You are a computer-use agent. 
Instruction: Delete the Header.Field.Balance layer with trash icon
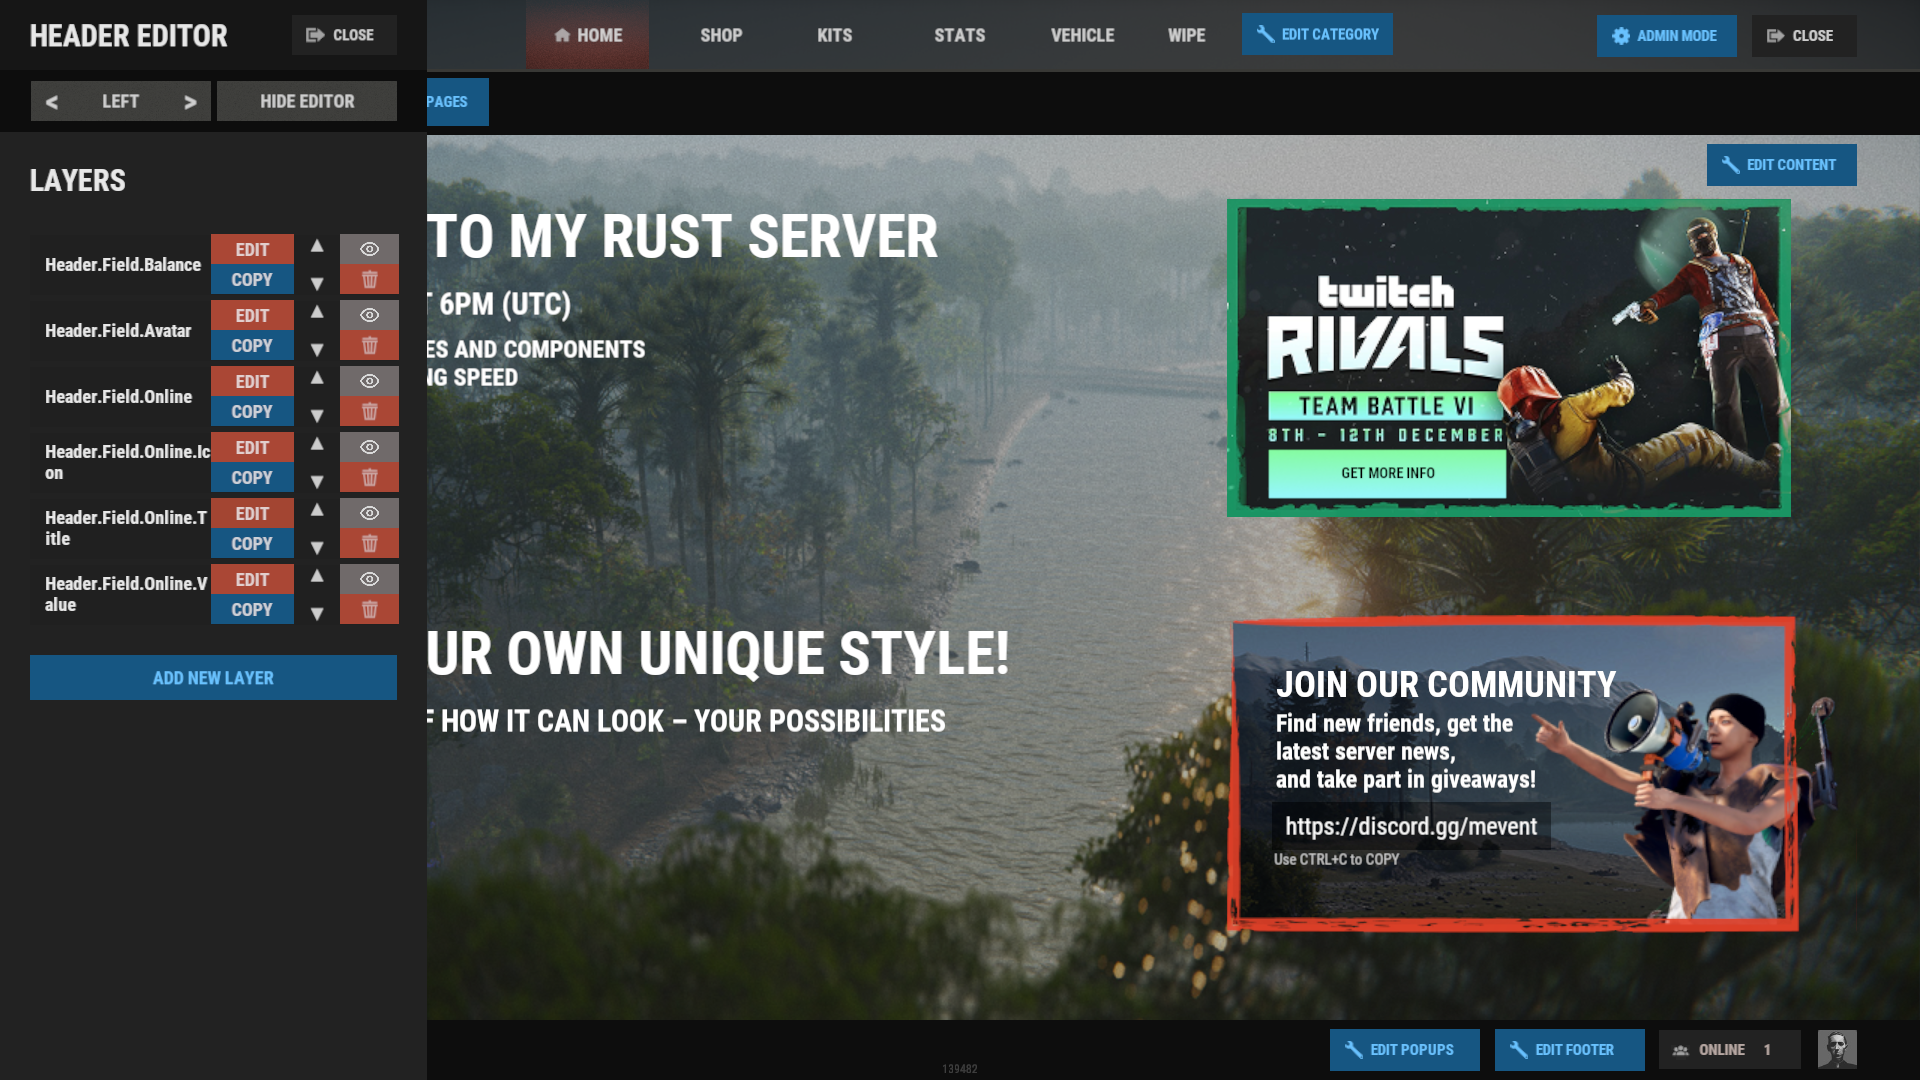click(369, 280)
